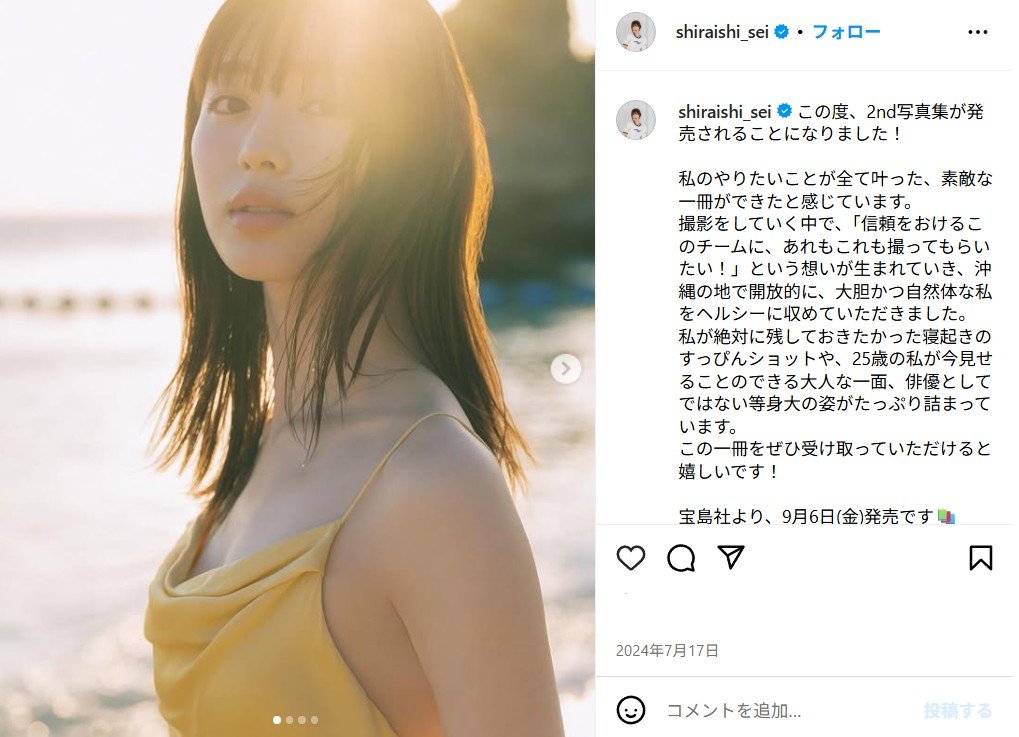
Task: Share the post with the paper plane icon
Action: pos(731,557)
